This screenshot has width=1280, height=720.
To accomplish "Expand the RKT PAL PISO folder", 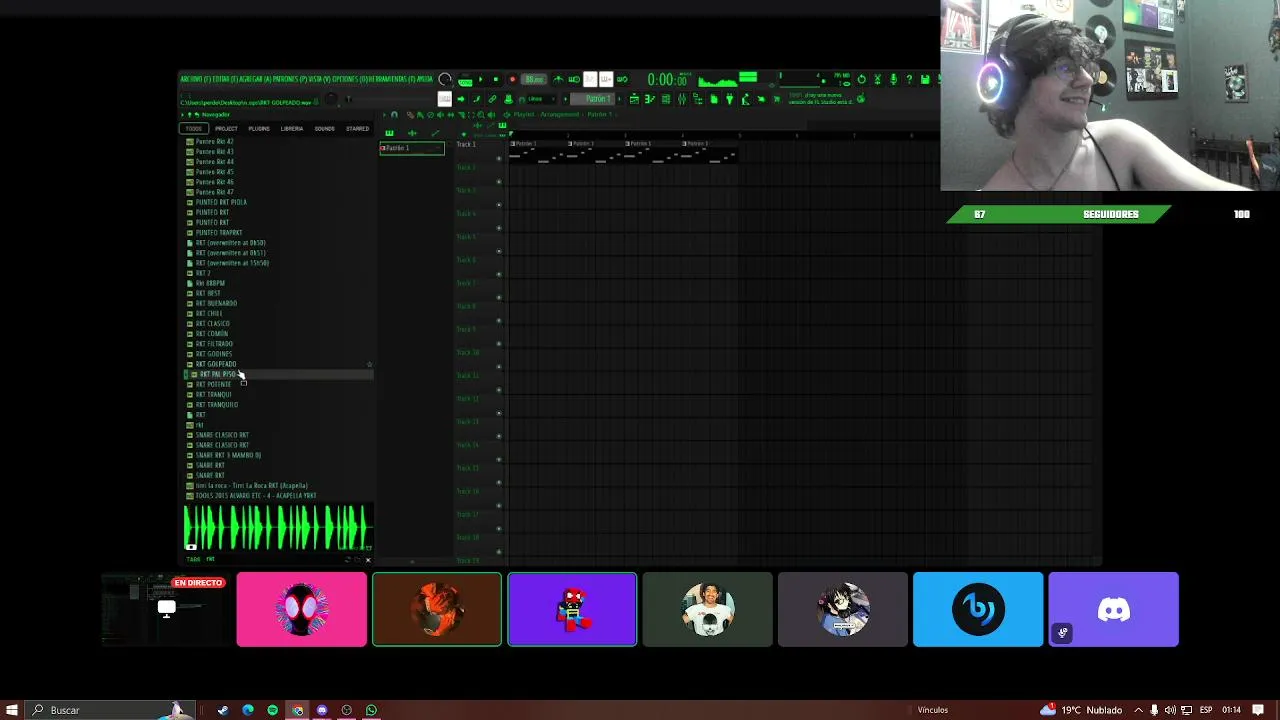I will pyautogui.click(x=217, y=374).
